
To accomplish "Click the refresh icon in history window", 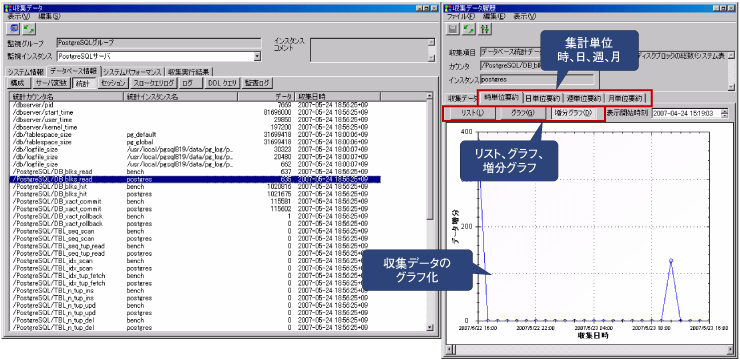I will pos(469,29).
